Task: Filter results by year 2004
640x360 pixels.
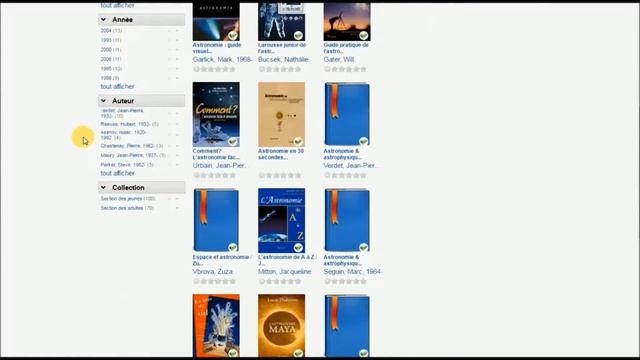Action: 111,31
